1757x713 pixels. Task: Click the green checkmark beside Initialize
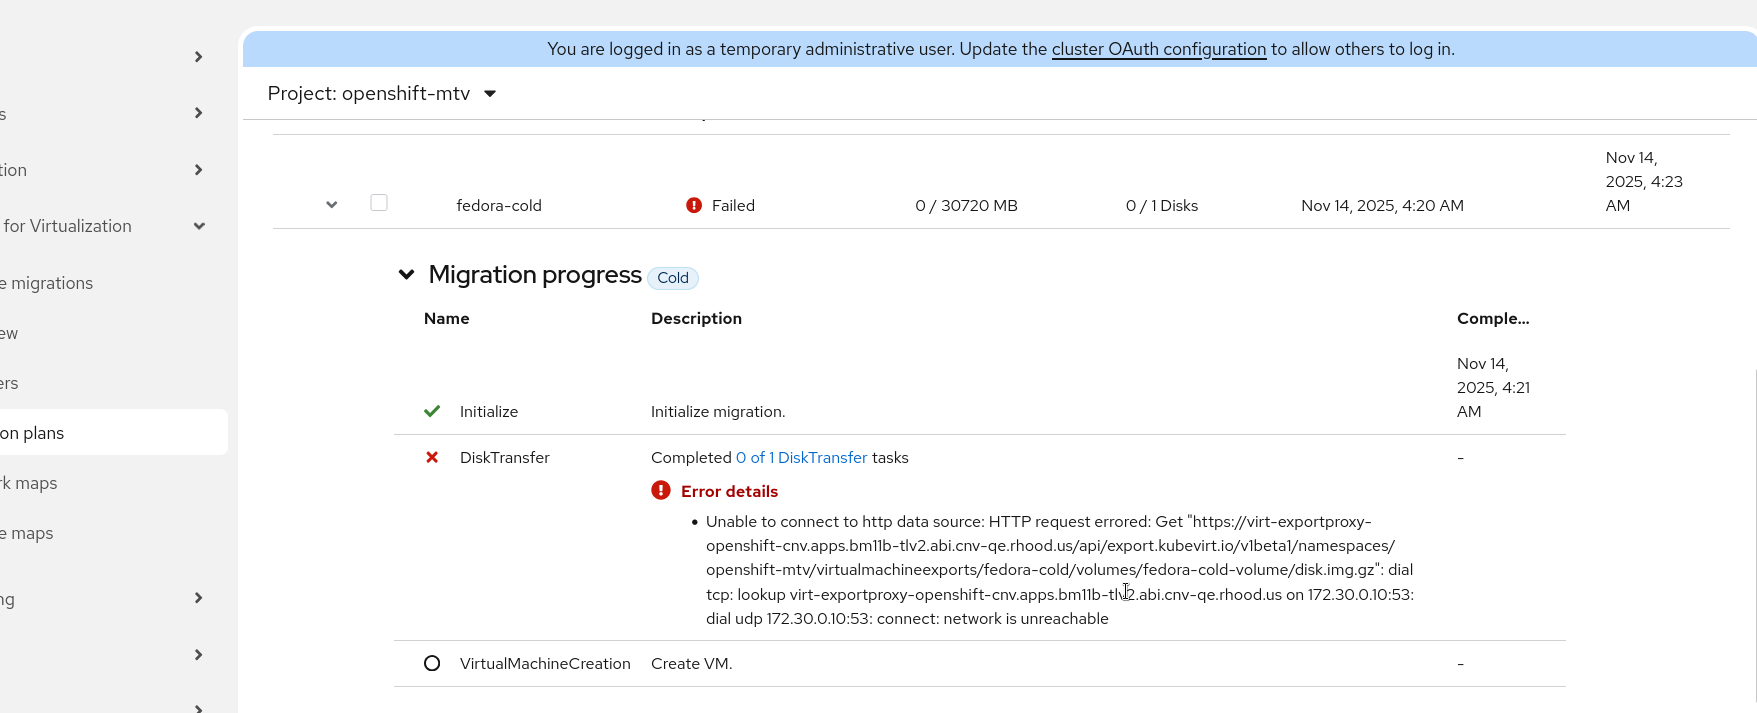pos(432,411)
